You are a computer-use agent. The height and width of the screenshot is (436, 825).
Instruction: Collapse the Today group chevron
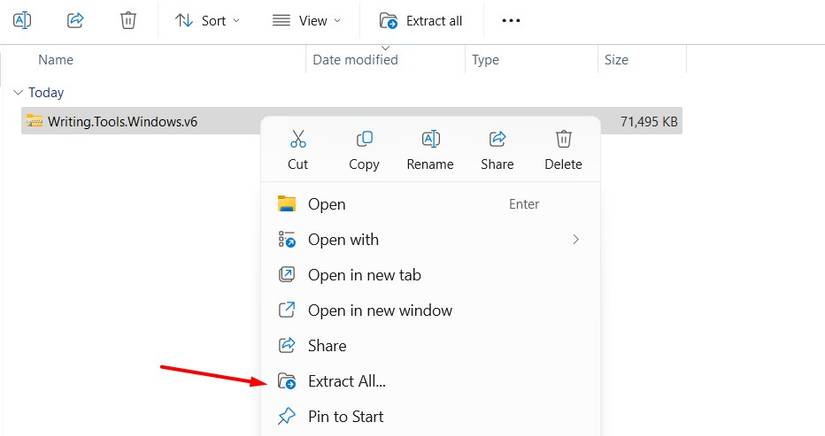tap(18, 93)
